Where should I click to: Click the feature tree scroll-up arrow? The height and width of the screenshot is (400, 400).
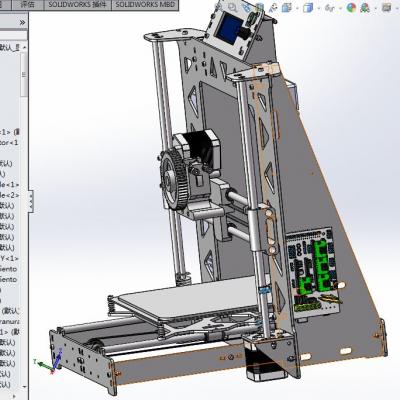click(x=24, y=47)
